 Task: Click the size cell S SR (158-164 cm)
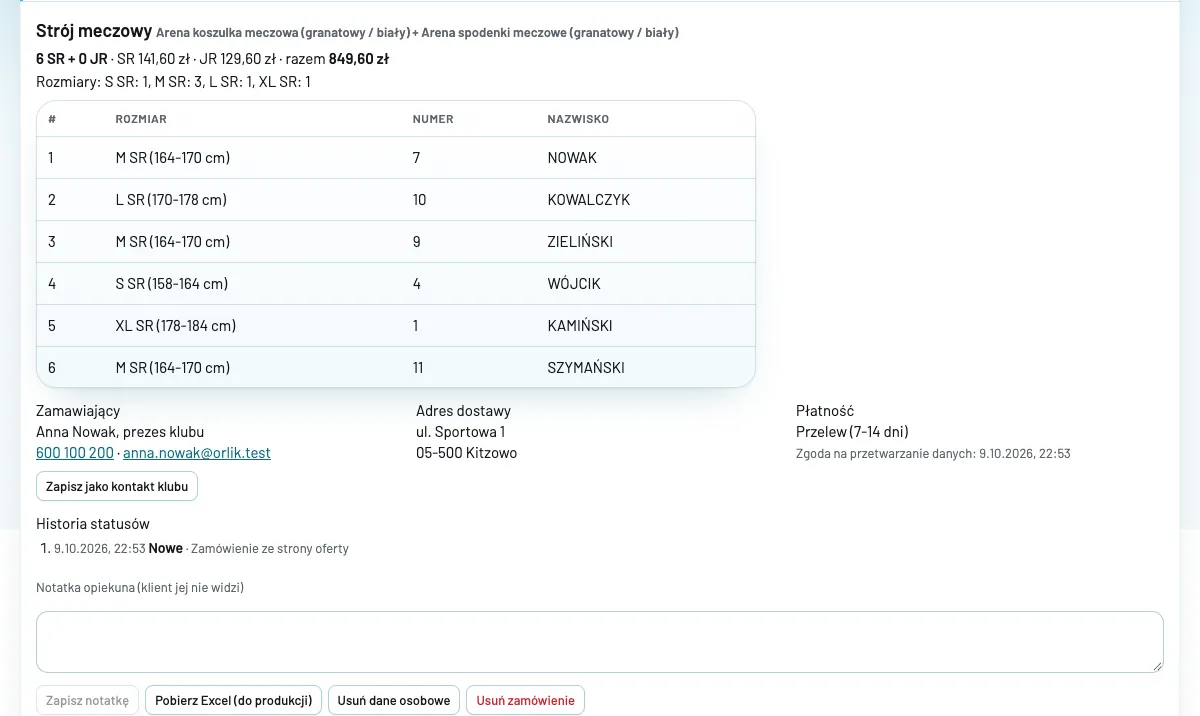coord(172,284)
